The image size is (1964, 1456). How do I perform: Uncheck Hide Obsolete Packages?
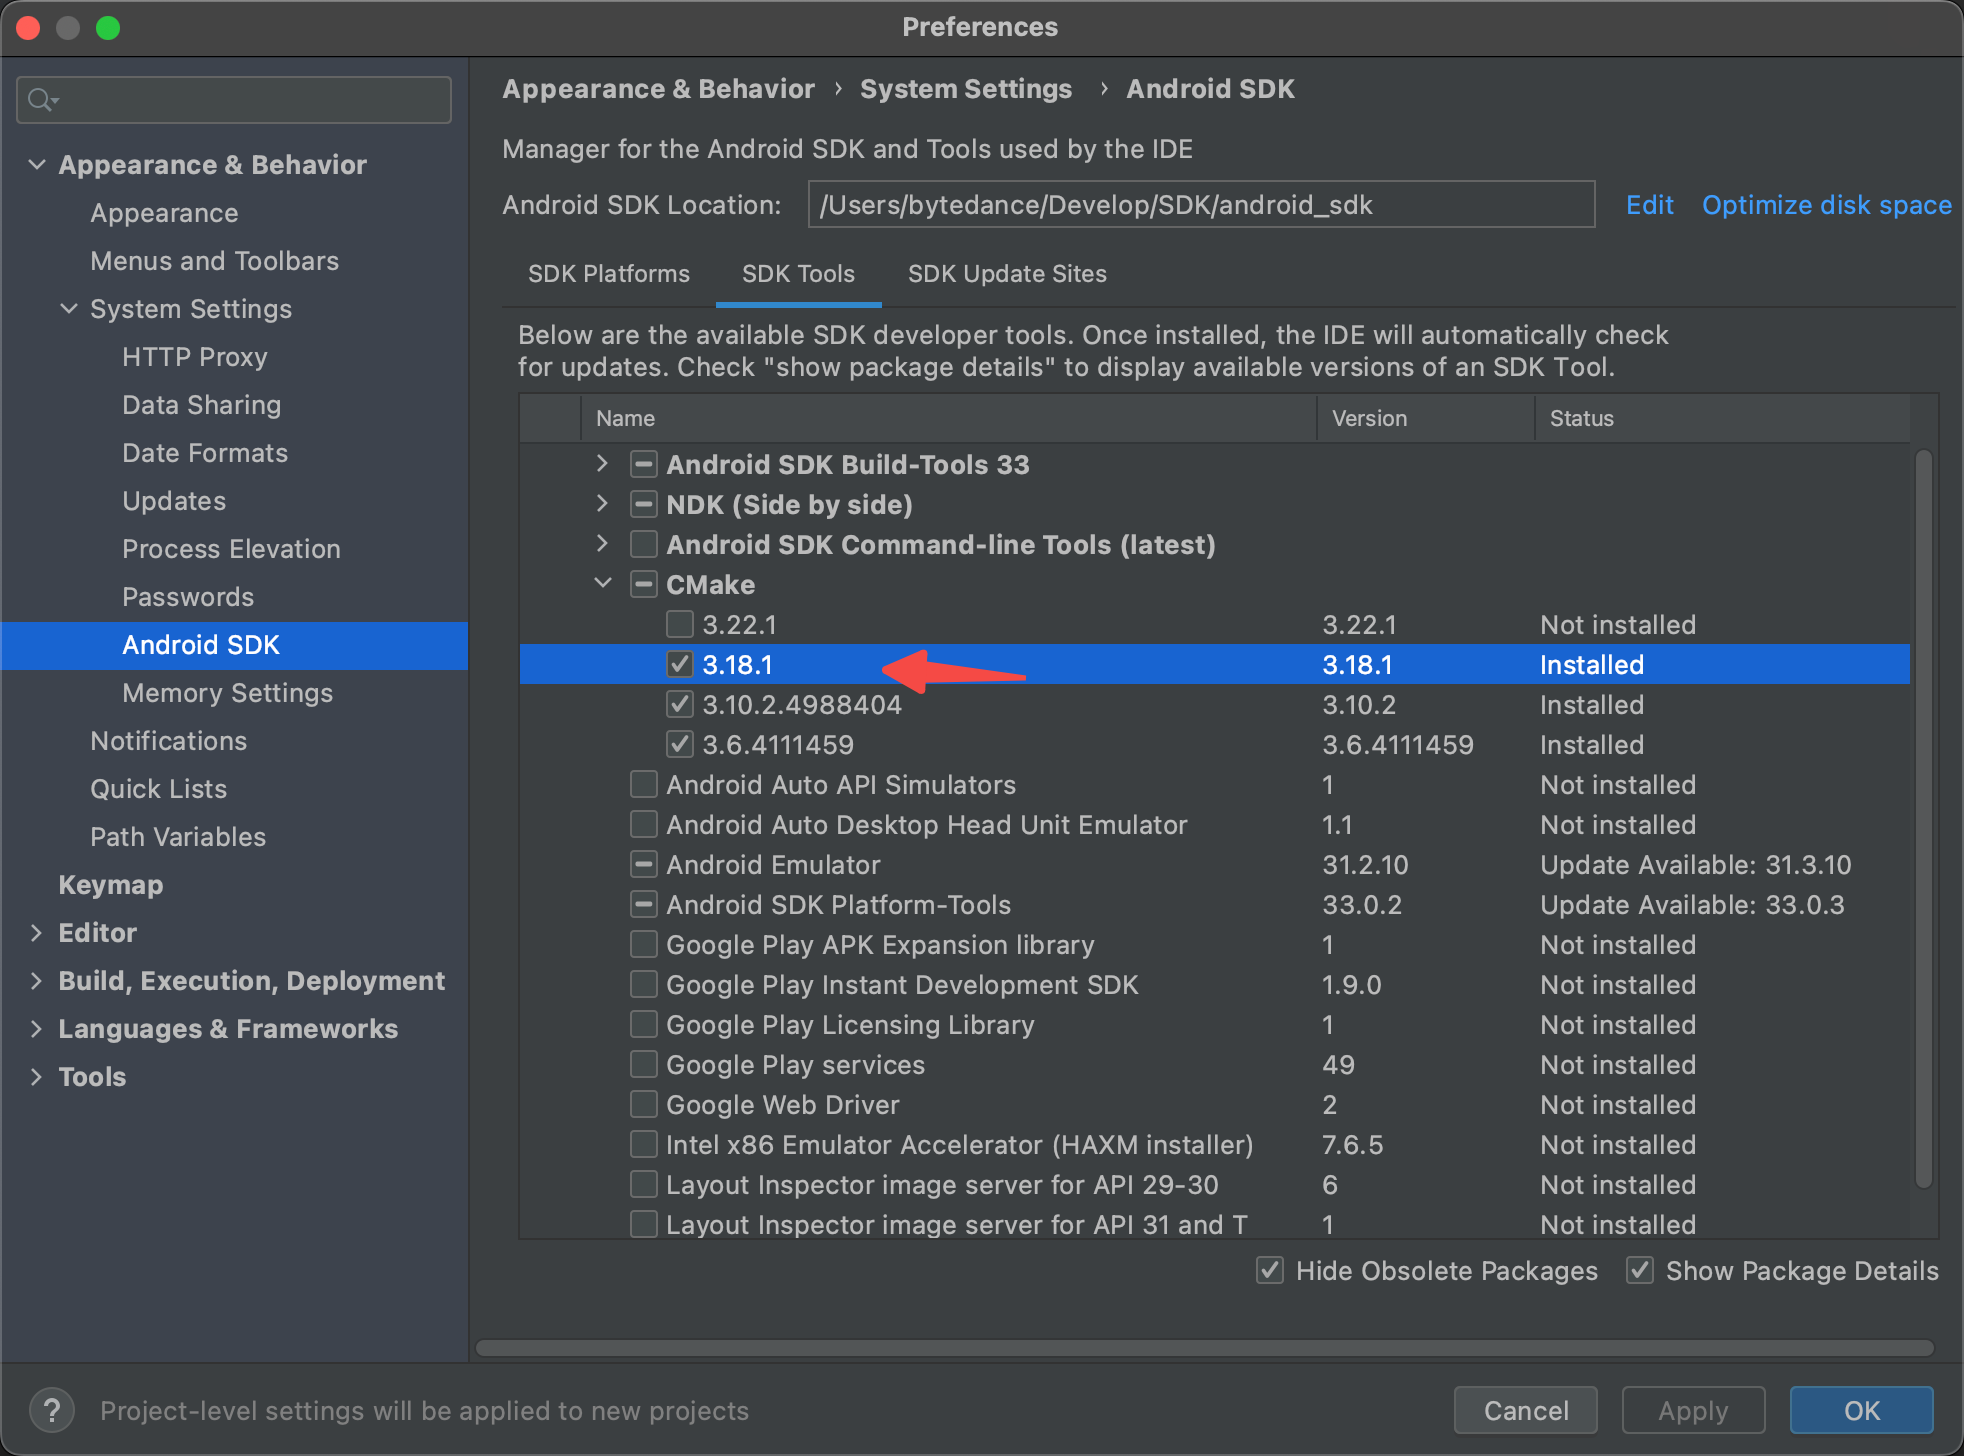pyautogui.click(x=1270, y=1270)
